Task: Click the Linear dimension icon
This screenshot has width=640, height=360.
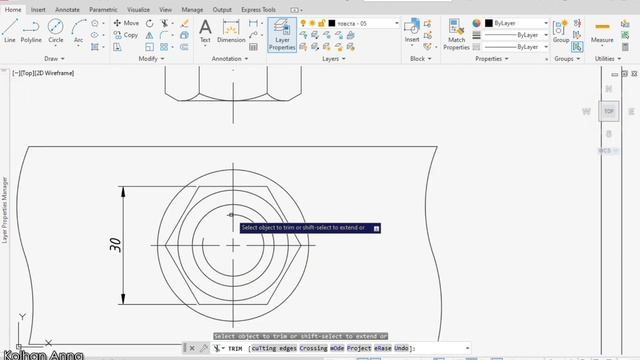Action: tap(253, 23)
